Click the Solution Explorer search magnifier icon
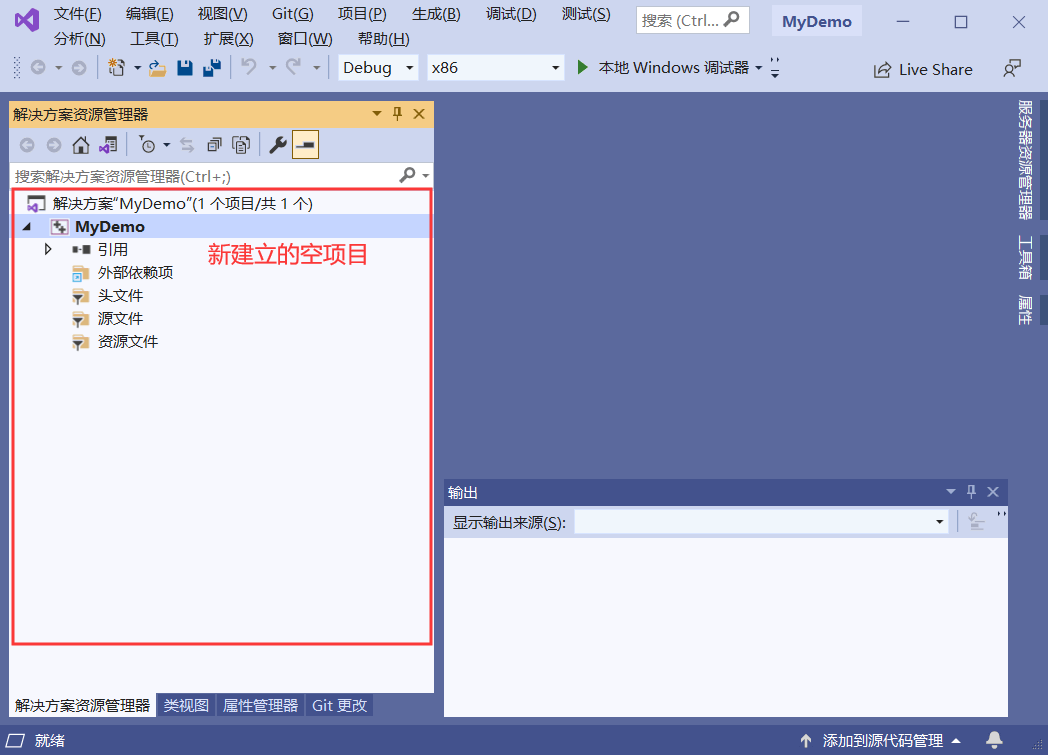Image resolution: width=1048 pixels, height=755 pixels. [x=407, y=175]
